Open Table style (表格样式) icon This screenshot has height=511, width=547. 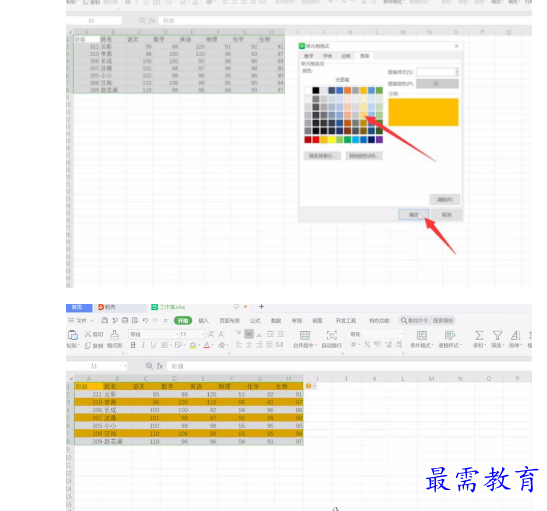click(x=450, y=336)
